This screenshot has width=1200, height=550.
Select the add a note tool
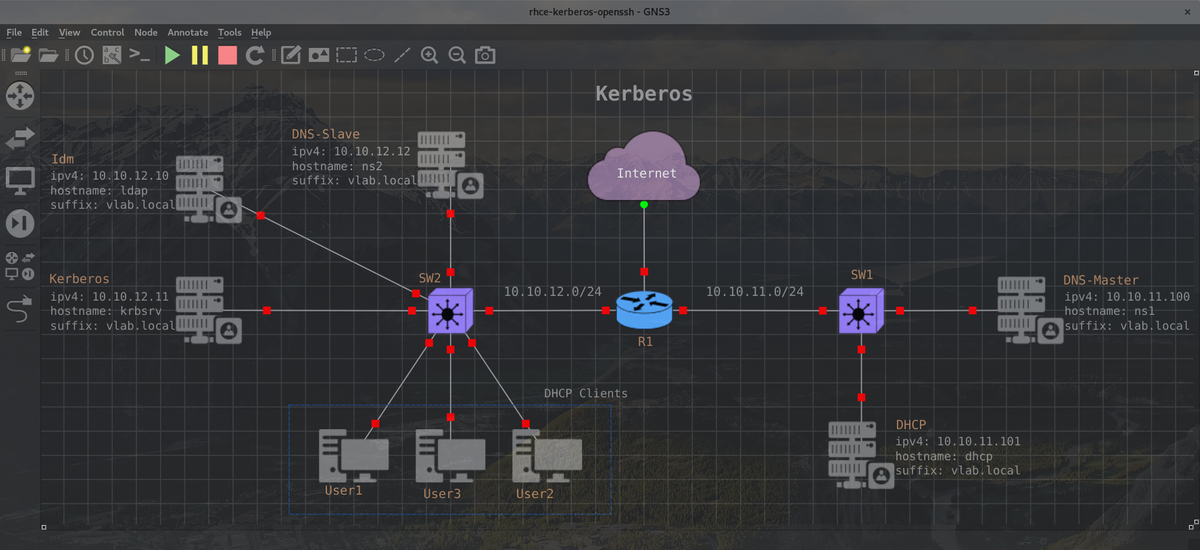click(291, 55)
